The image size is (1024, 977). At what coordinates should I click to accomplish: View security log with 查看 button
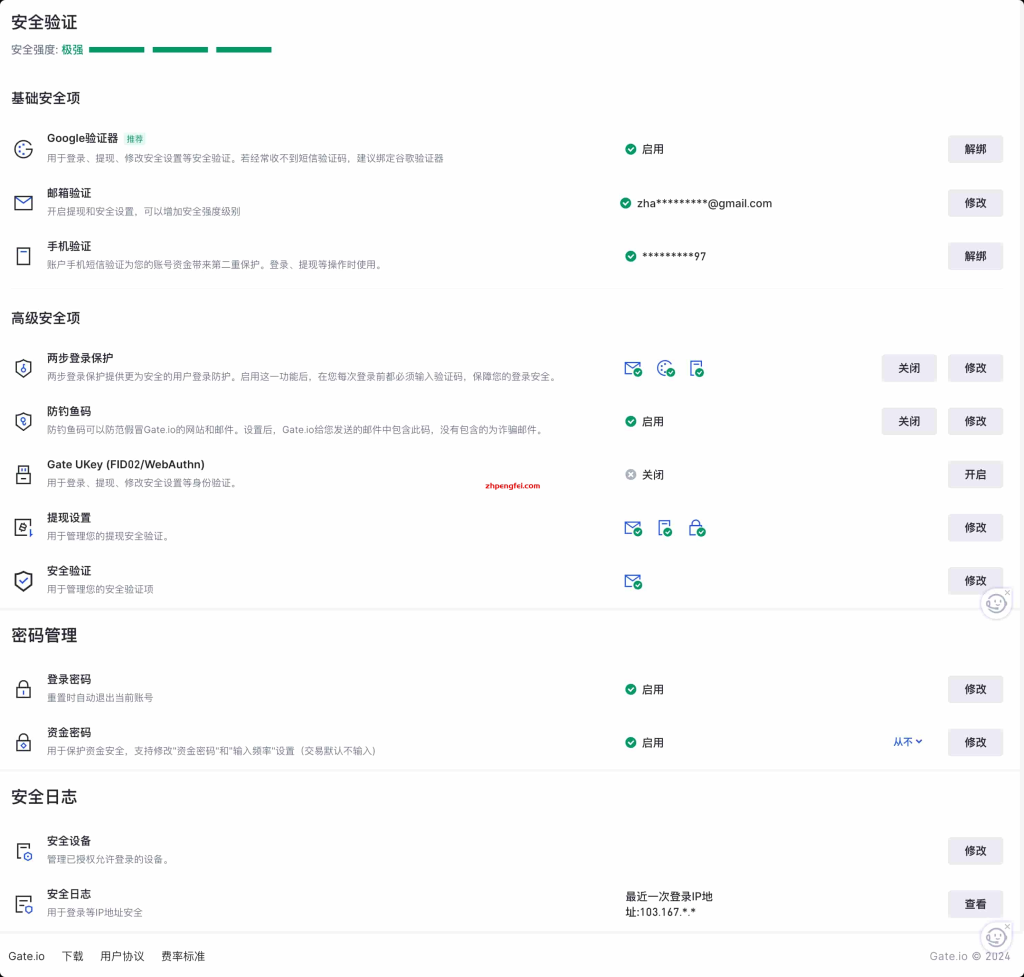click(975, 905)
